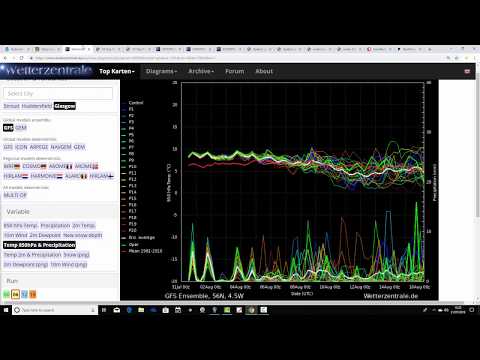Click the browser reload icon
The image size is (480, 360).
[22, 58]
